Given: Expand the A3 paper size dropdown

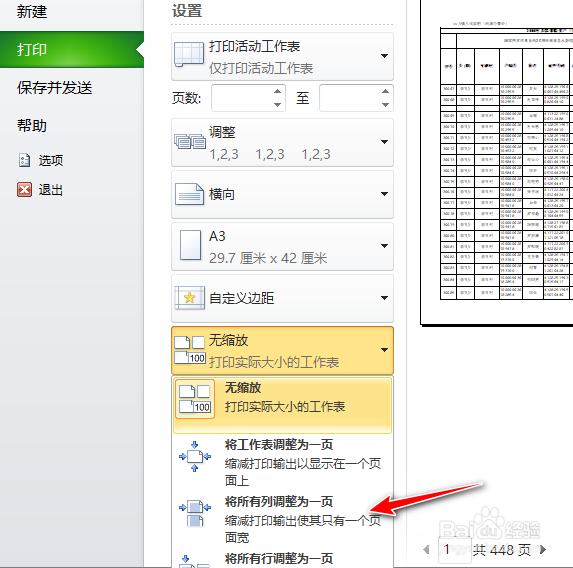Looking at the screenshot, I should (384, 246).
